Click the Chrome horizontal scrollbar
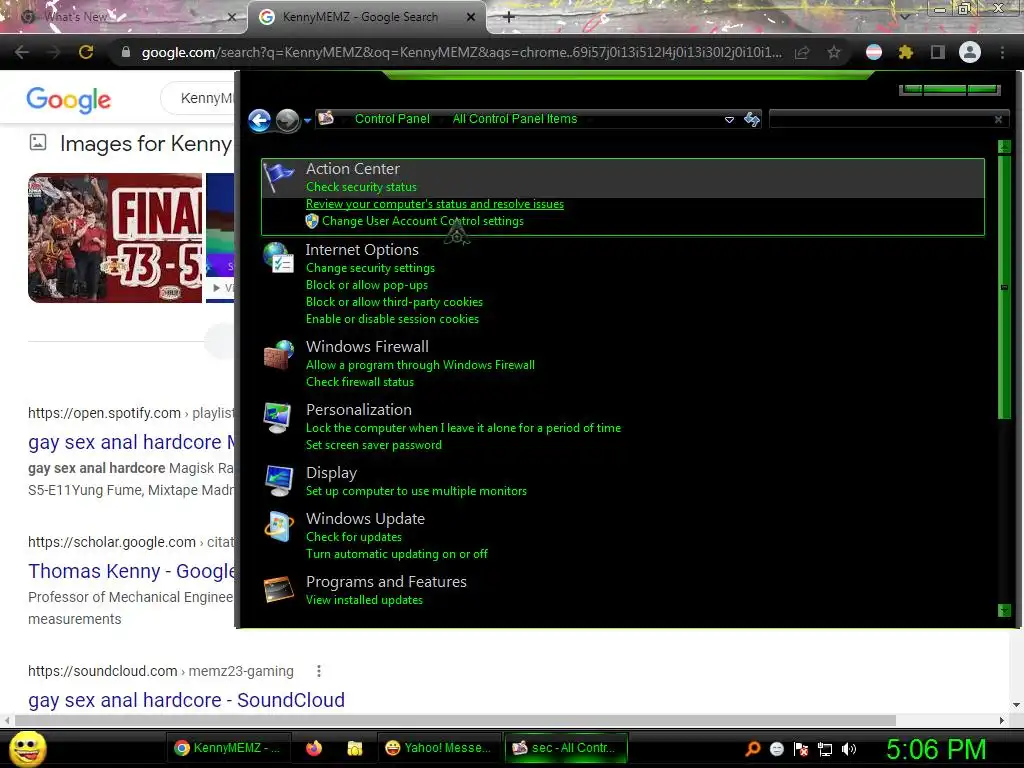 click(x=455, y=720)
